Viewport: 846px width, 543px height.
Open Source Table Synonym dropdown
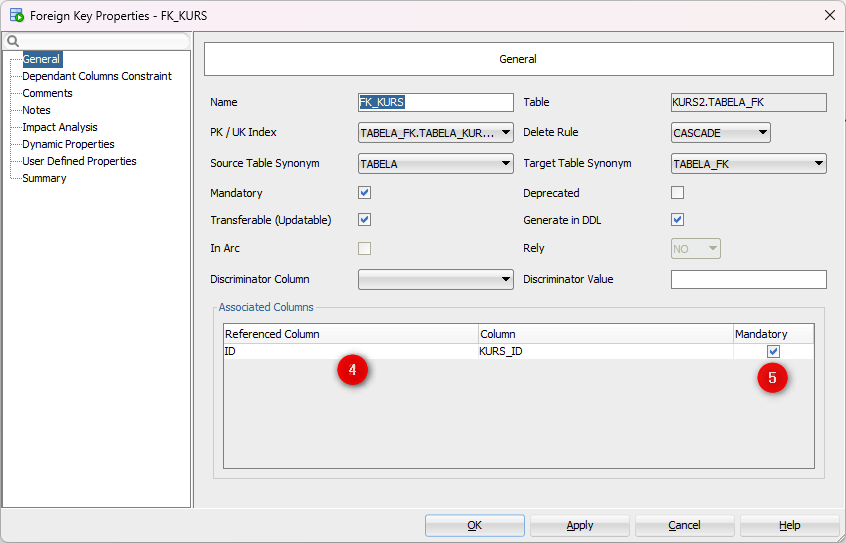(505, 164)
